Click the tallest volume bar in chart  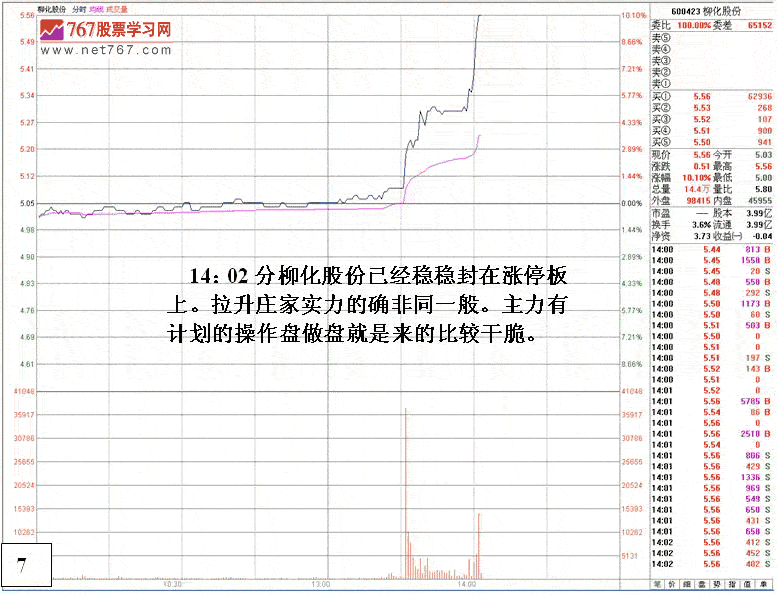(x=405, y=490)
